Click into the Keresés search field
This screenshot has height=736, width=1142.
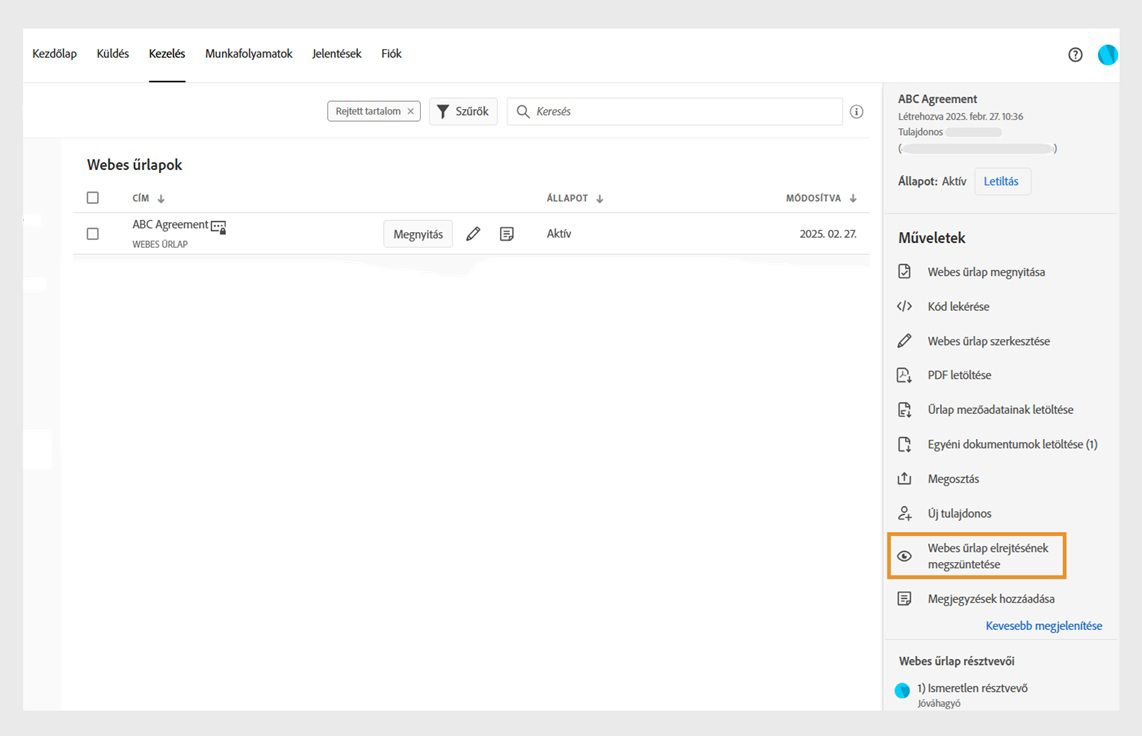coord(685,112)
